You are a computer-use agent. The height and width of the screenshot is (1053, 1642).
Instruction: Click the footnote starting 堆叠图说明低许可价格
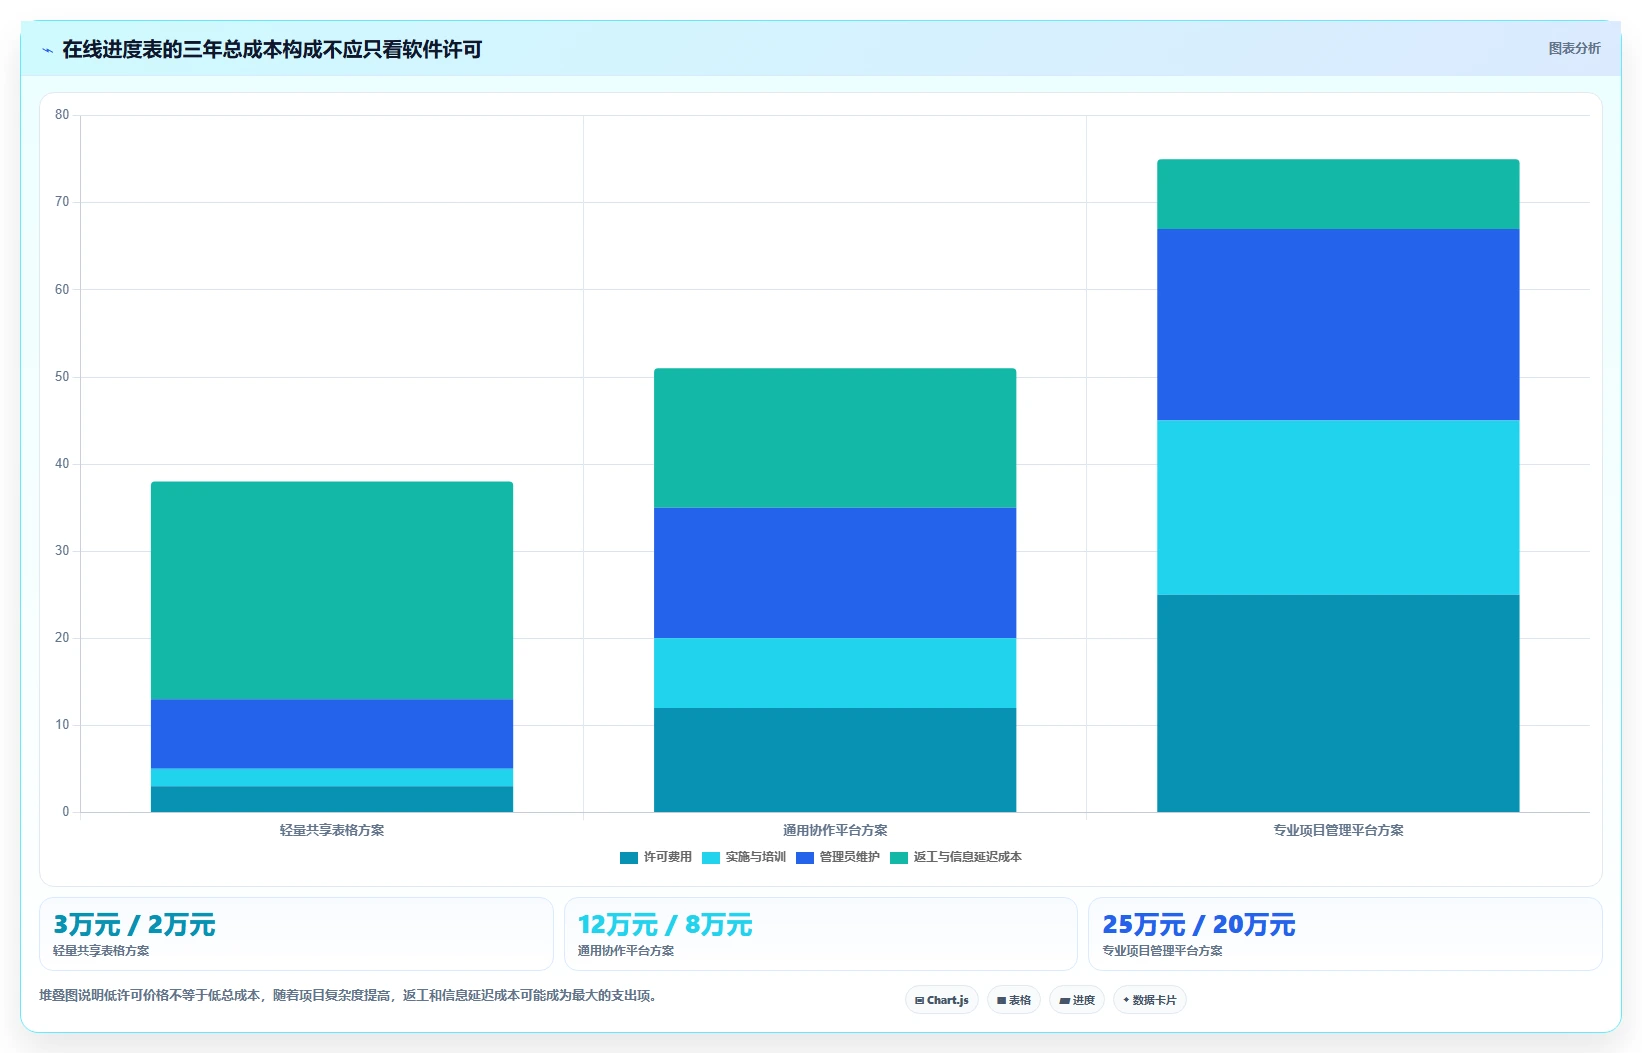(x=349, y=996)
